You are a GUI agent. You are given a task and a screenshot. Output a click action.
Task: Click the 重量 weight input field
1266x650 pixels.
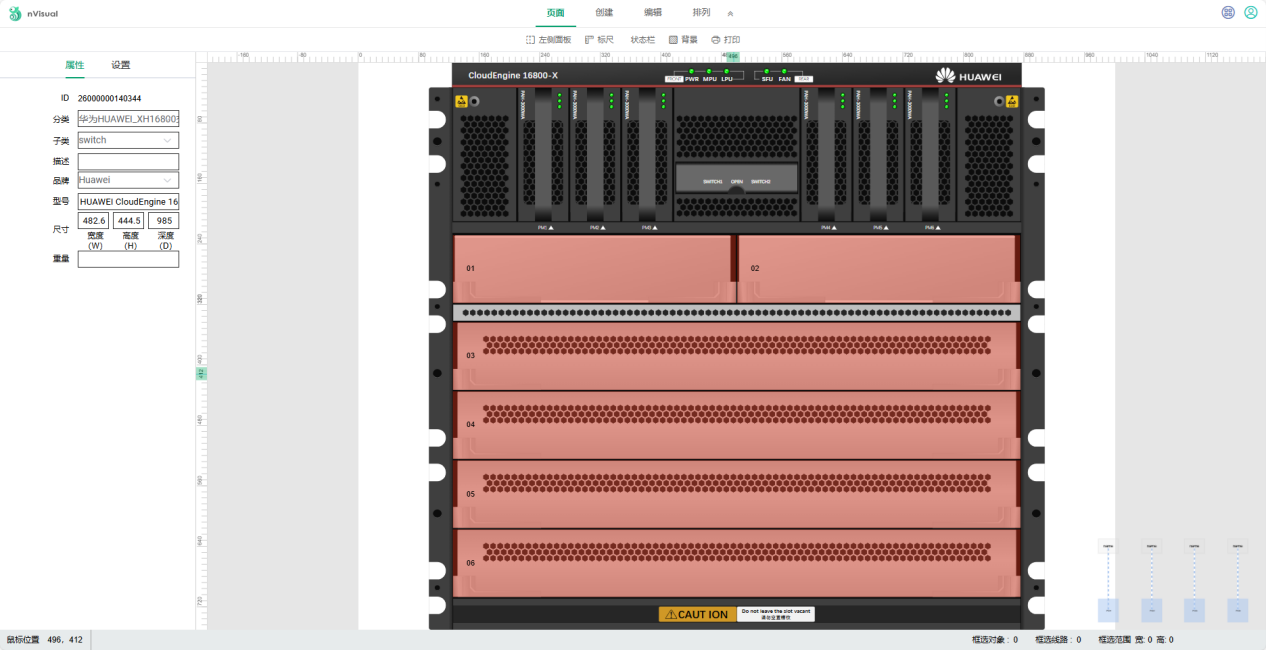pos(128,259)
